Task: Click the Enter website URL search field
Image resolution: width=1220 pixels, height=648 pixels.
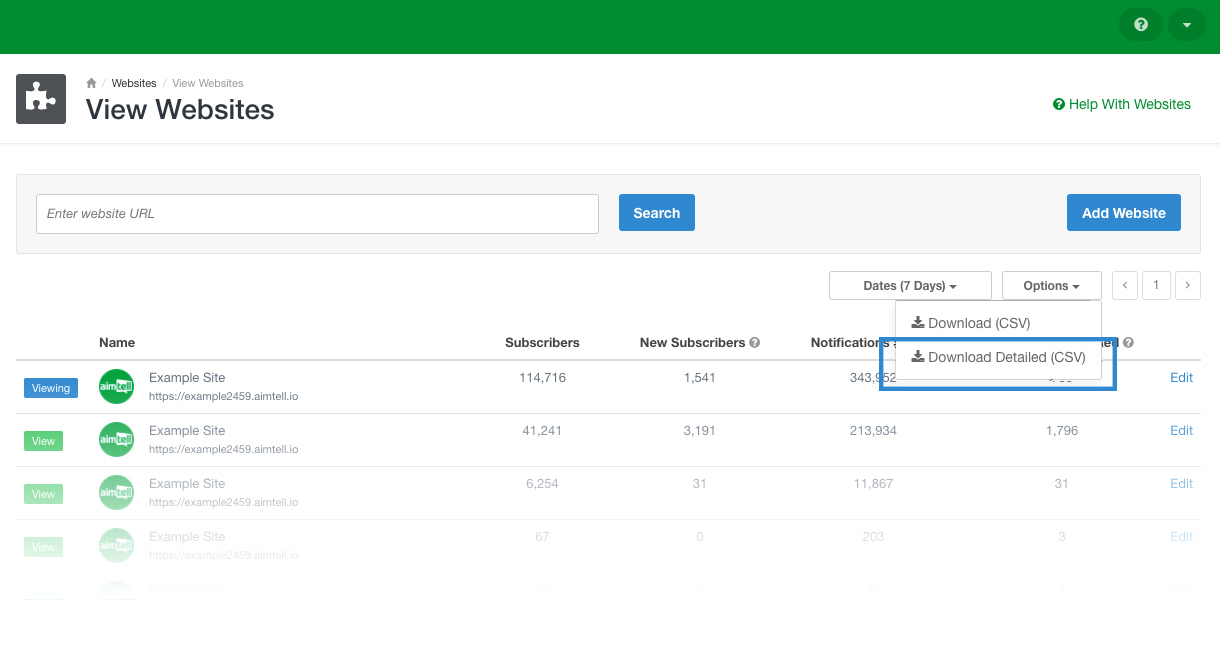Action: tap(317, 214)
